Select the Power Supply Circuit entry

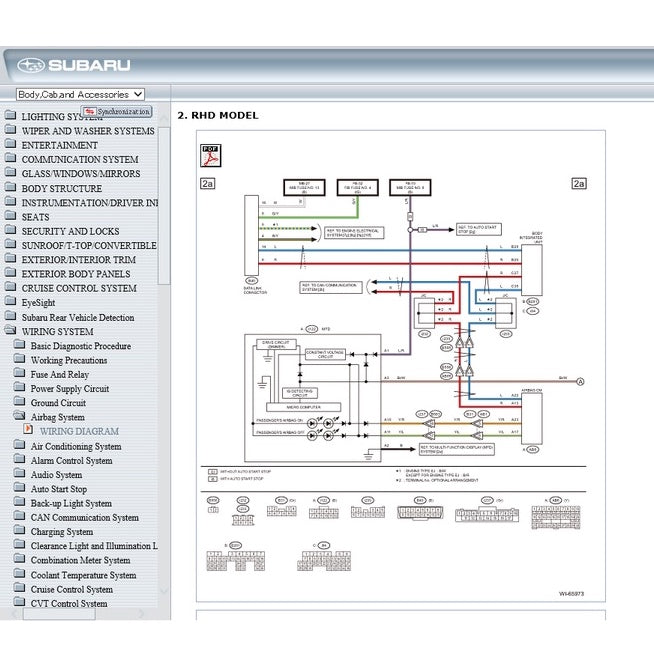[69, 388]
